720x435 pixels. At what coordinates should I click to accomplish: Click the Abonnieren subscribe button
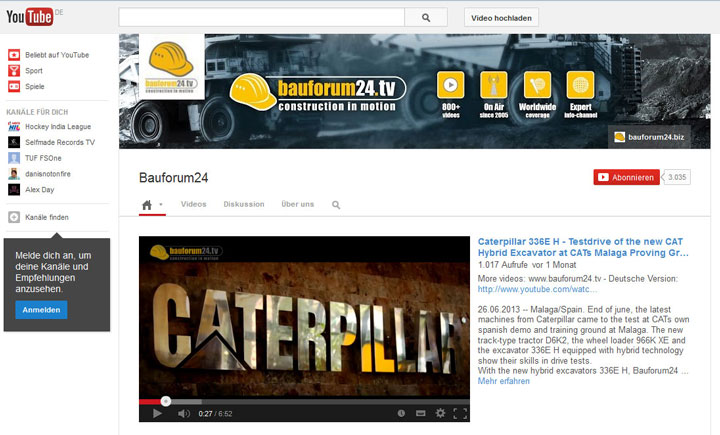coord(626,177)
